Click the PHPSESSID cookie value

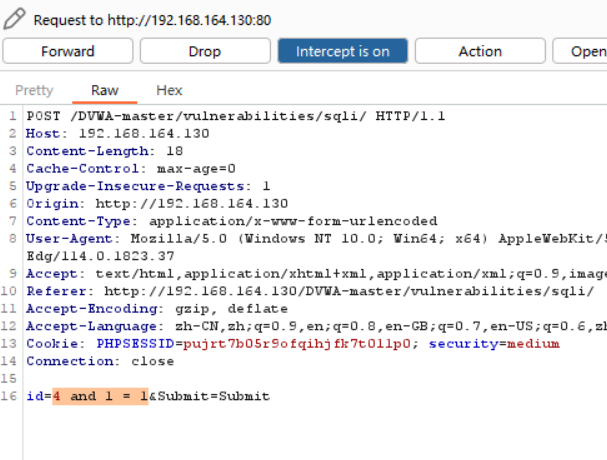pos(297,344)
